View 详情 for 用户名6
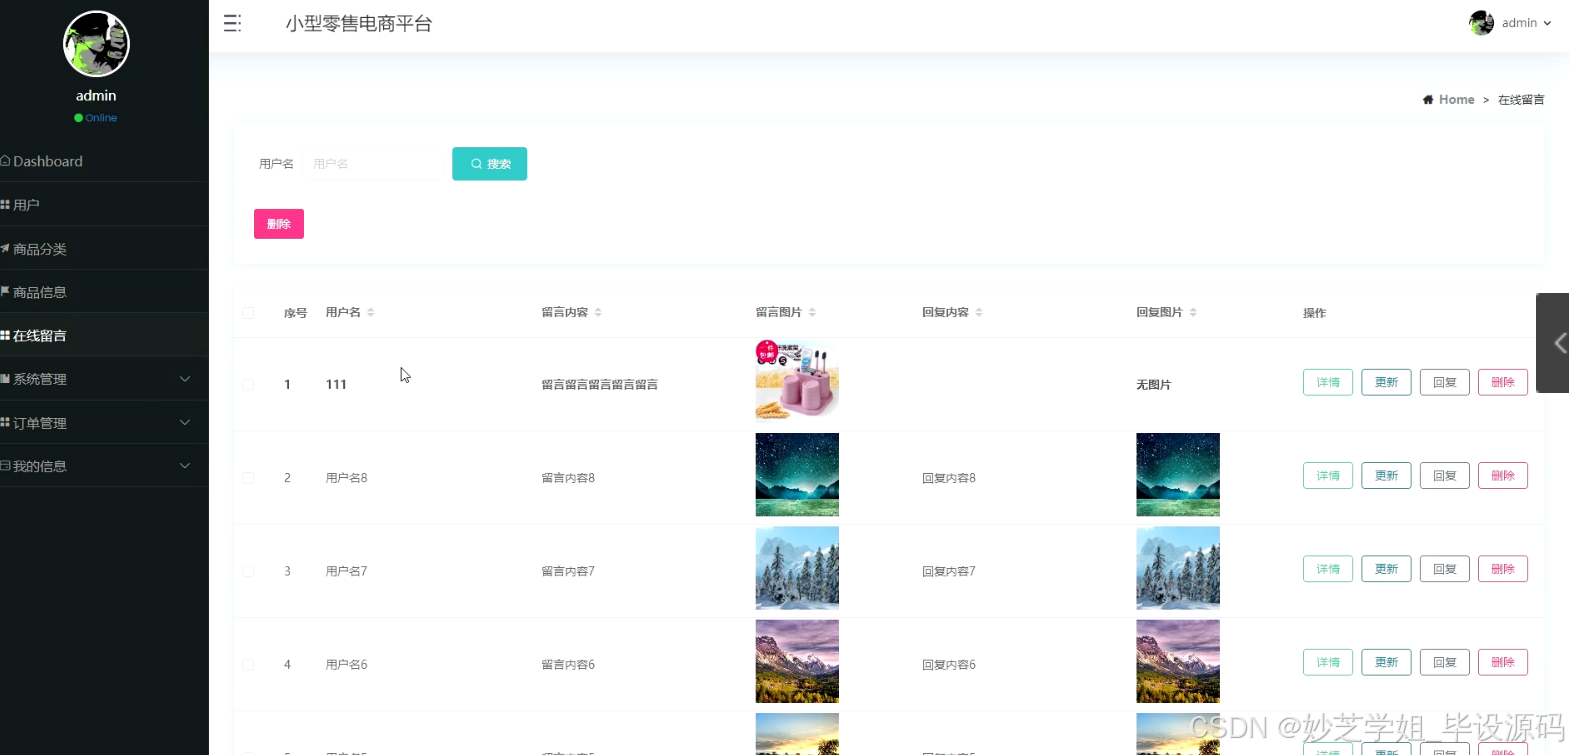The height and width of the screenshot is (755, 1569). pyautogui.click(x=1328, y=662)
